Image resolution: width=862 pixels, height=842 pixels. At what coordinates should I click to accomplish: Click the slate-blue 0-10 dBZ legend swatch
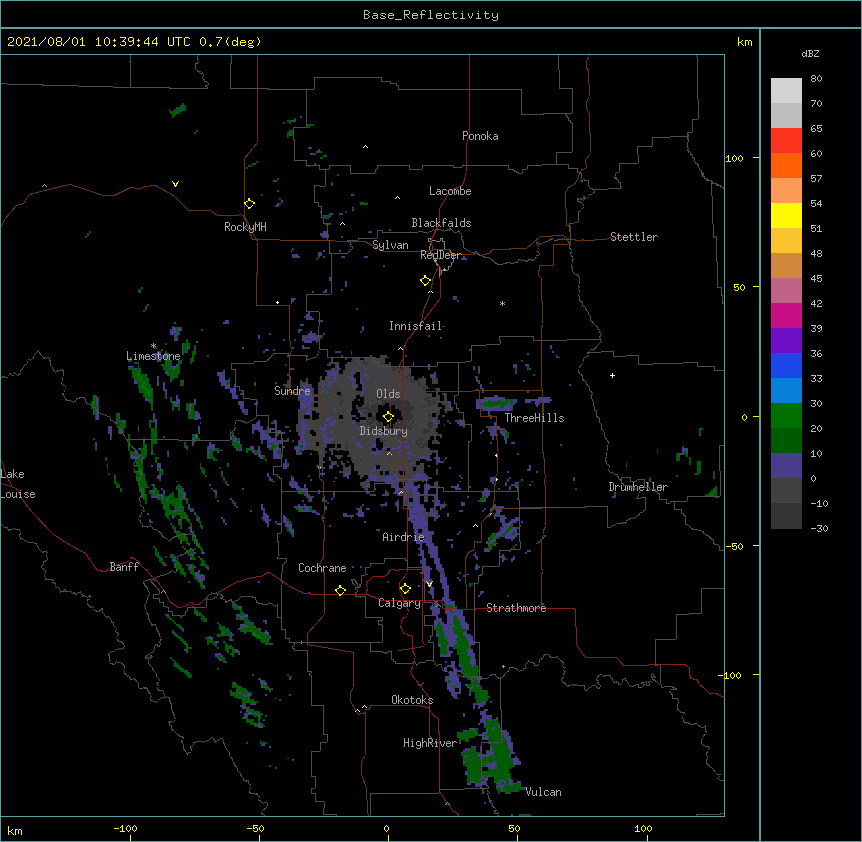pyautogui.click(x=786, y=466)
